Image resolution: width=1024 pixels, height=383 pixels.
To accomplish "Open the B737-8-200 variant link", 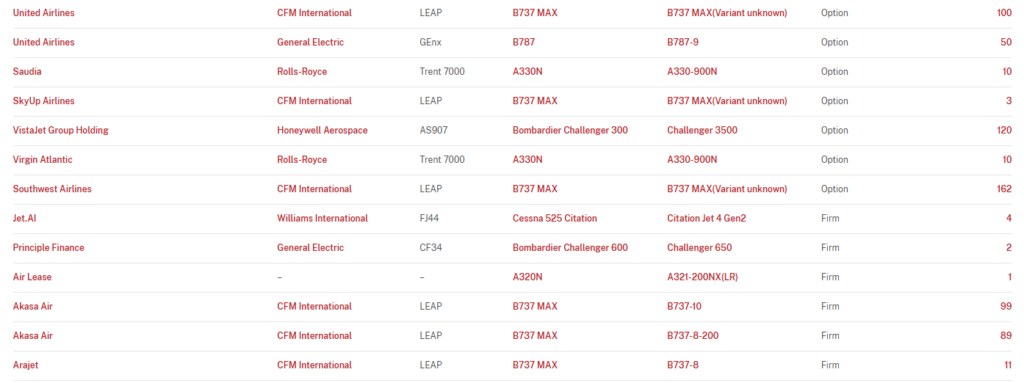I will click(x=693, y=336).
